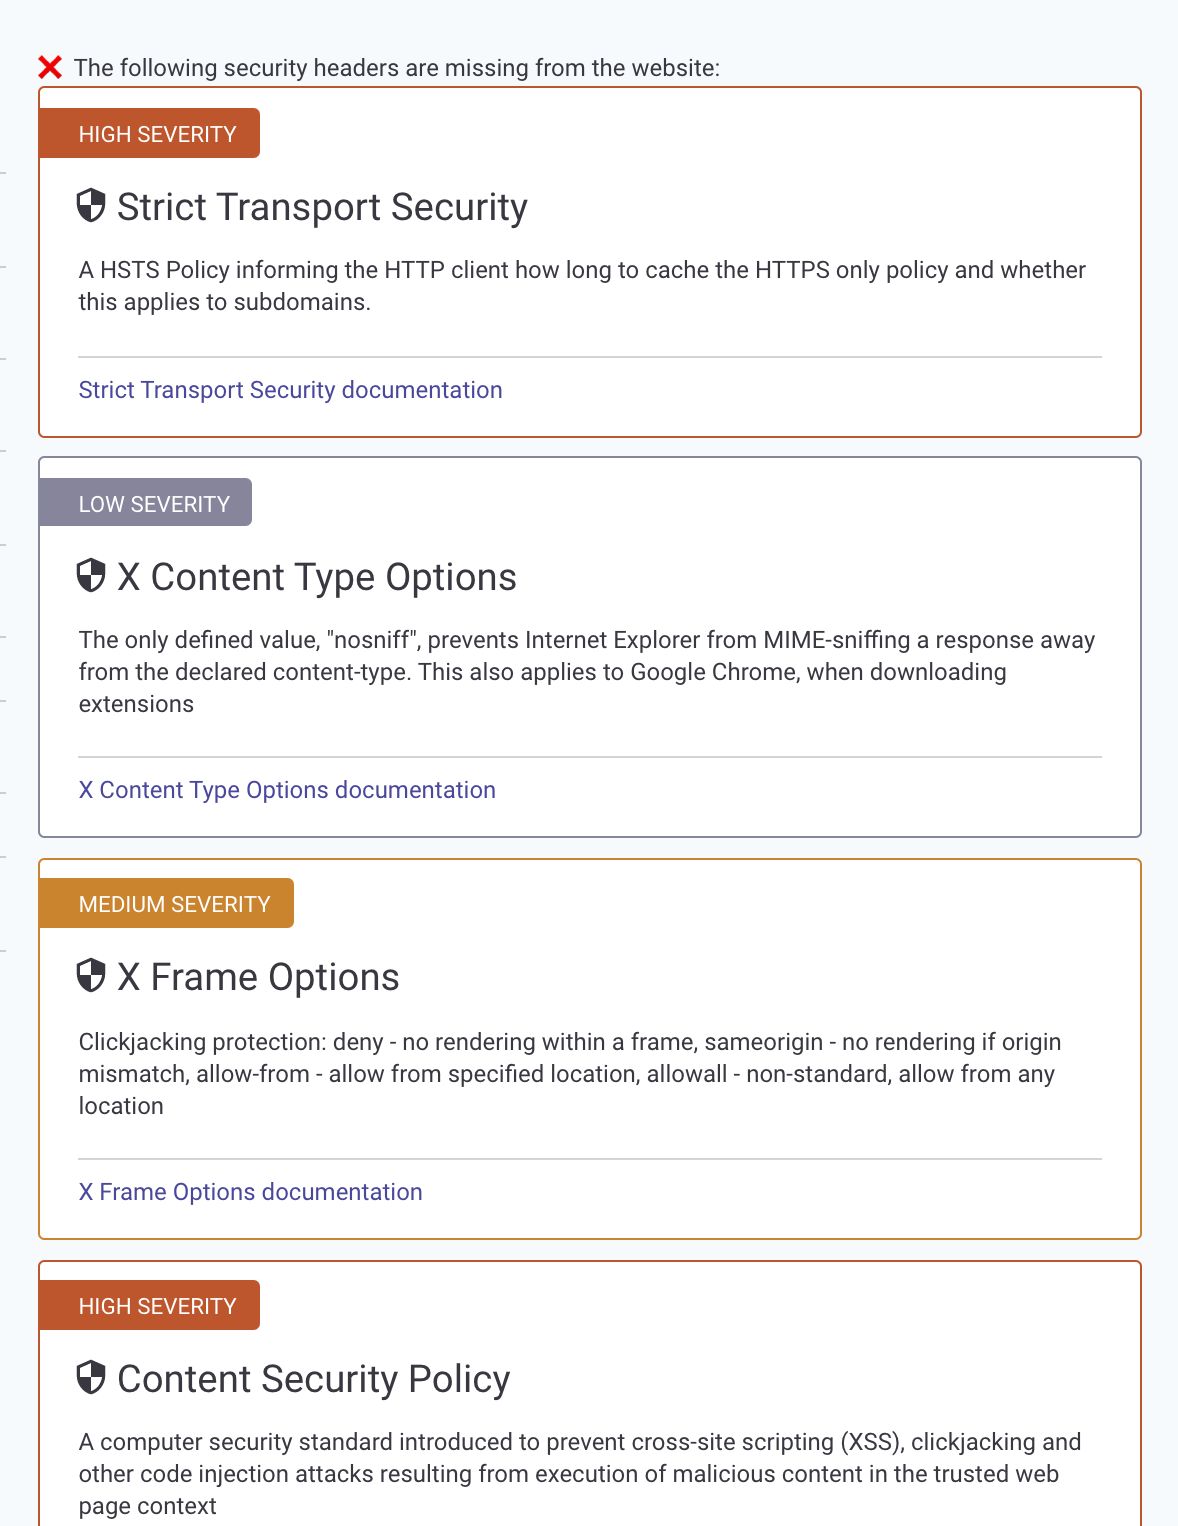This screenshot has height=1526, width=1178.
Task: Select the X Frame Options heading
Action: click(258, 977)
